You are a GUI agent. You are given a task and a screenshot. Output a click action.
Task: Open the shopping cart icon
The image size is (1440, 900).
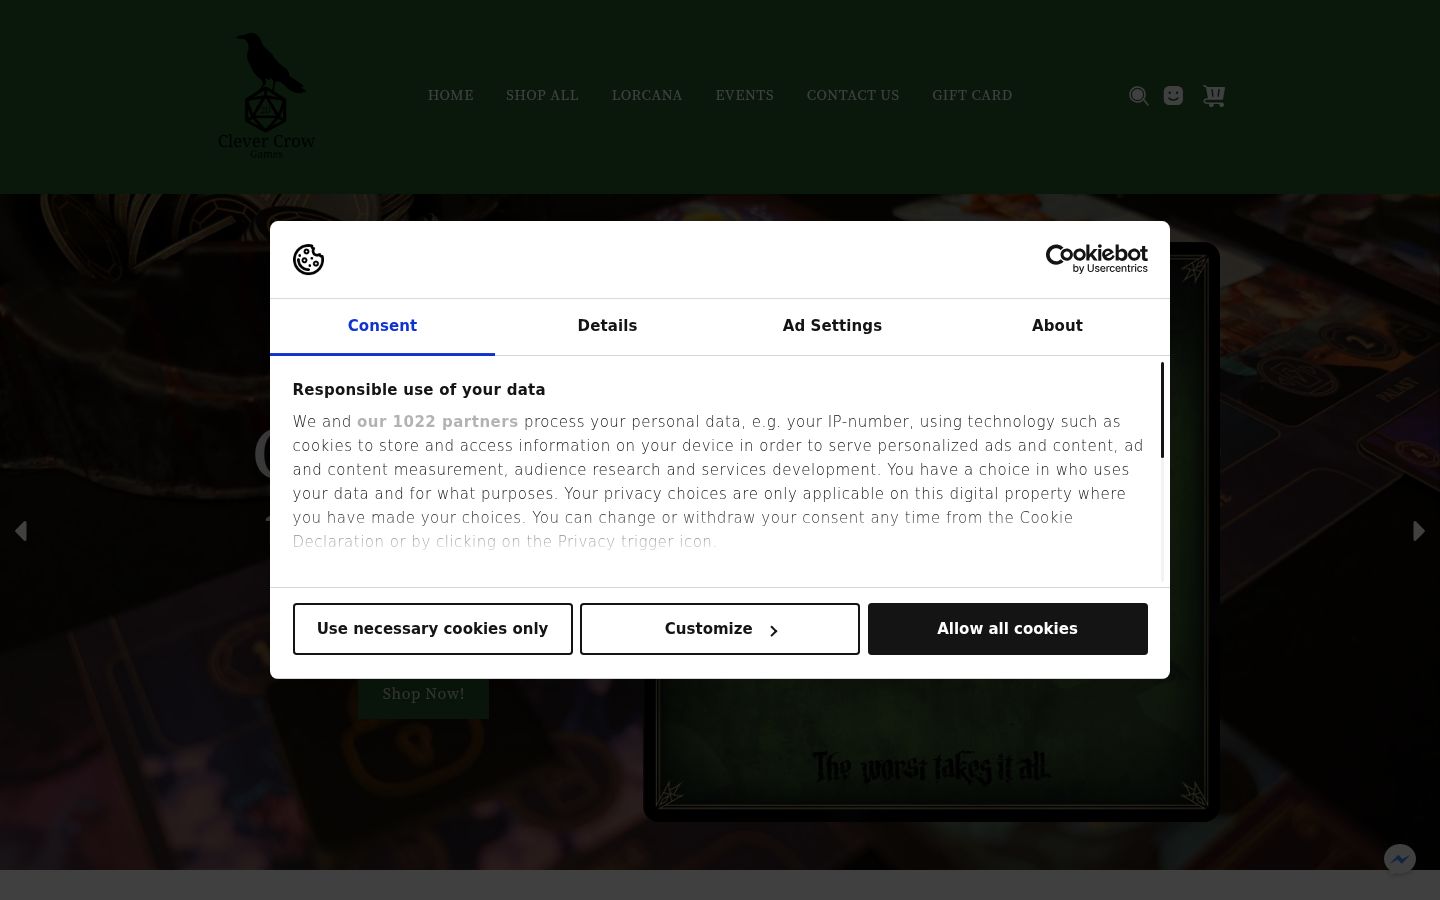pos(1213,96)
